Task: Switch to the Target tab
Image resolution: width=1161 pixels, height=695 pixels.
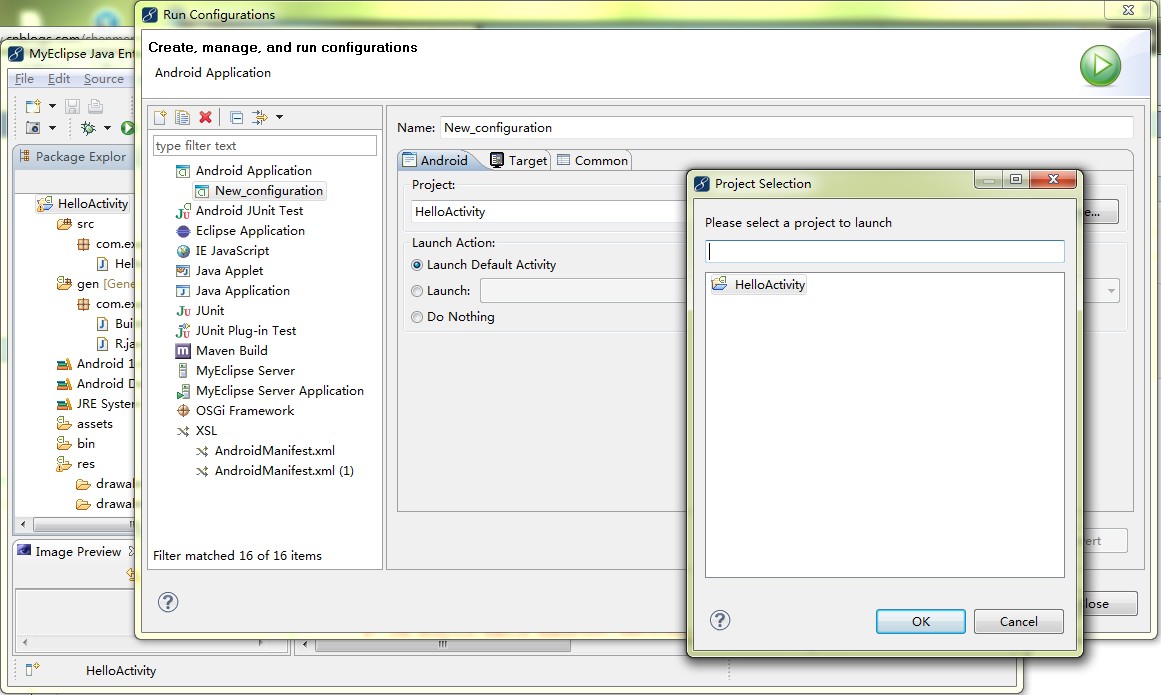Action: tap(518, 160)
